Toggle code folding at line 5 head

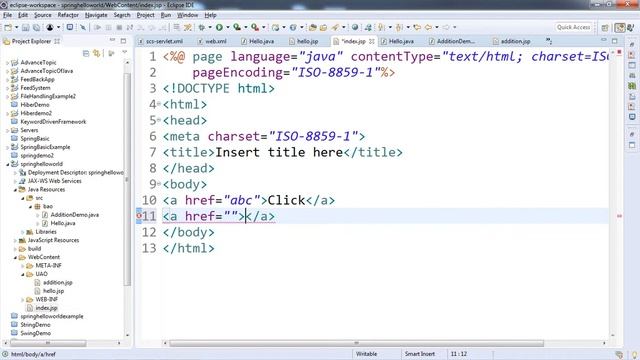pyautogui.click(x=159, y=120)
